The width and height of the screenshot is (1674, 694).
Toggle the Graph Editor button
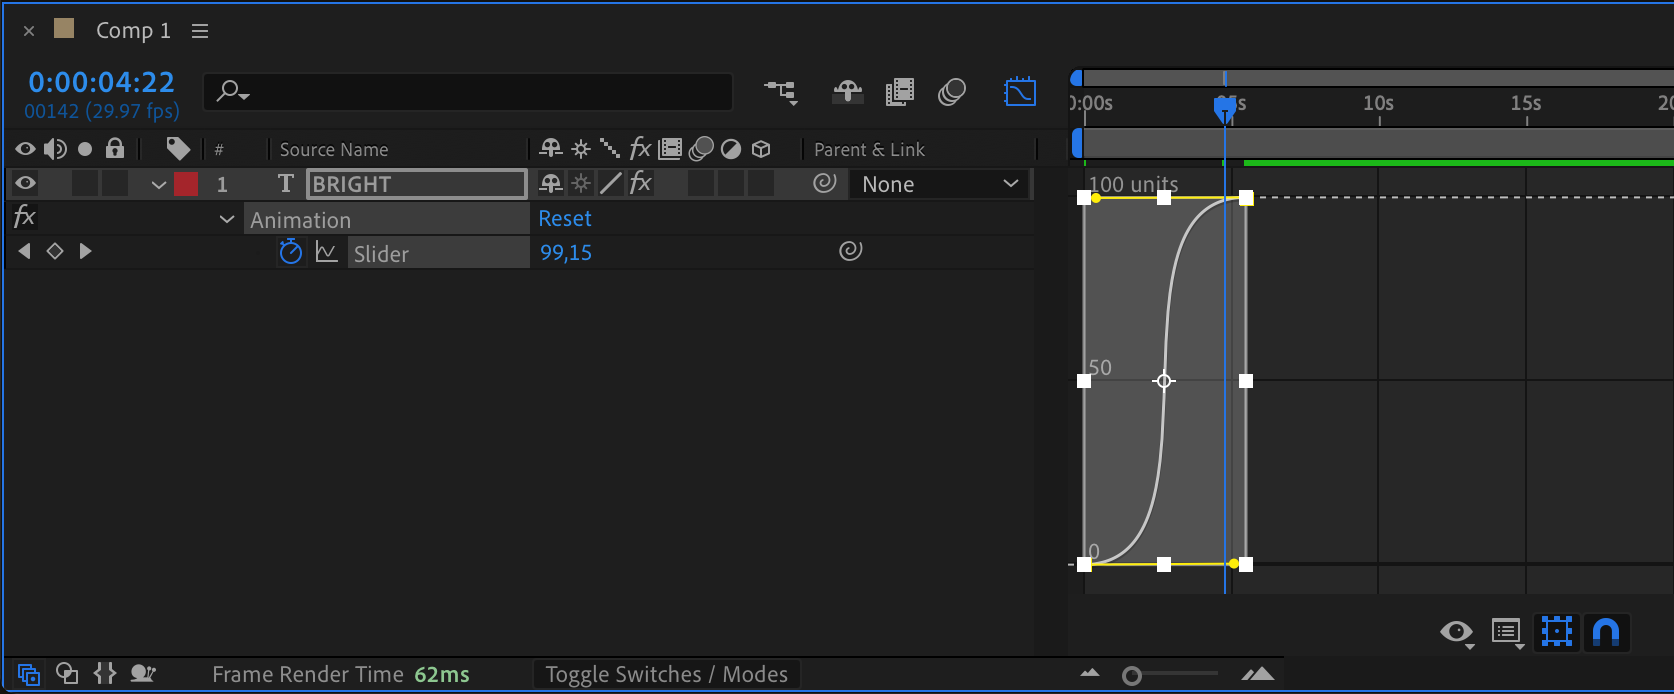1019,92
